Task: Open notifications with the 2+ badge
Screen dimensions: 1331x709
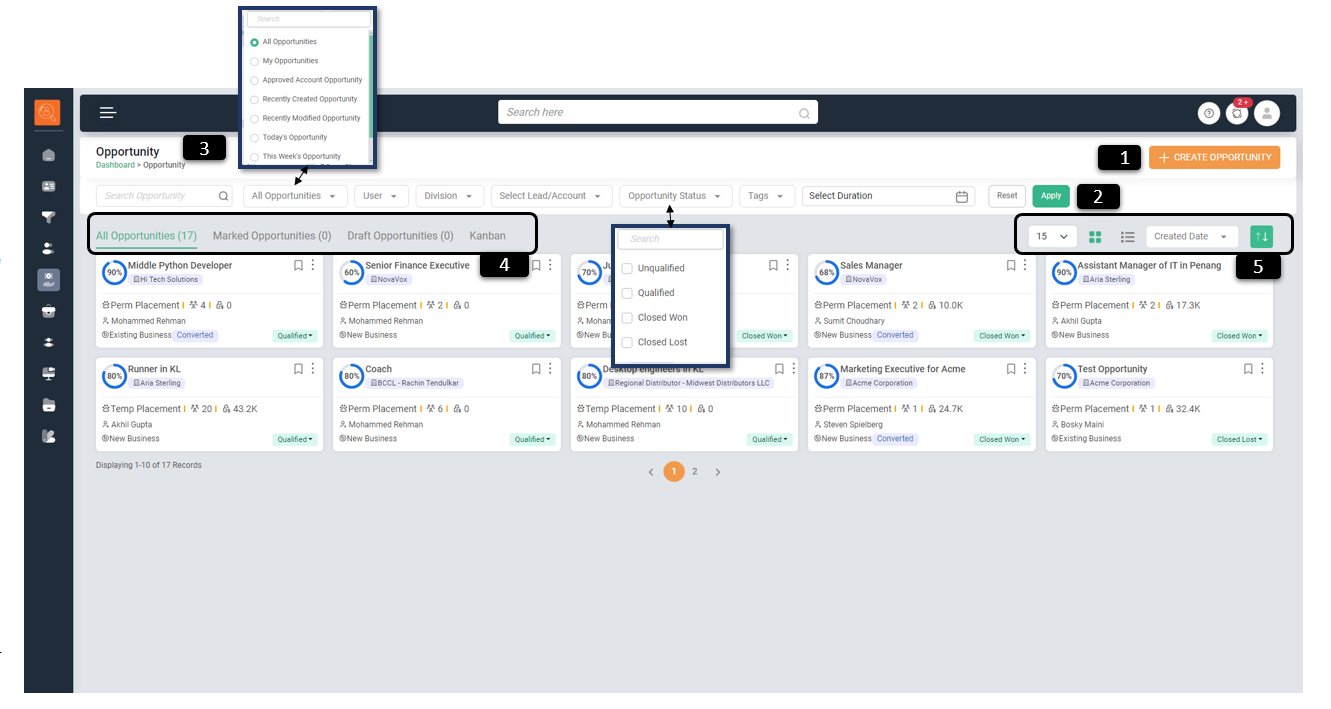Action: [1237, 114]
